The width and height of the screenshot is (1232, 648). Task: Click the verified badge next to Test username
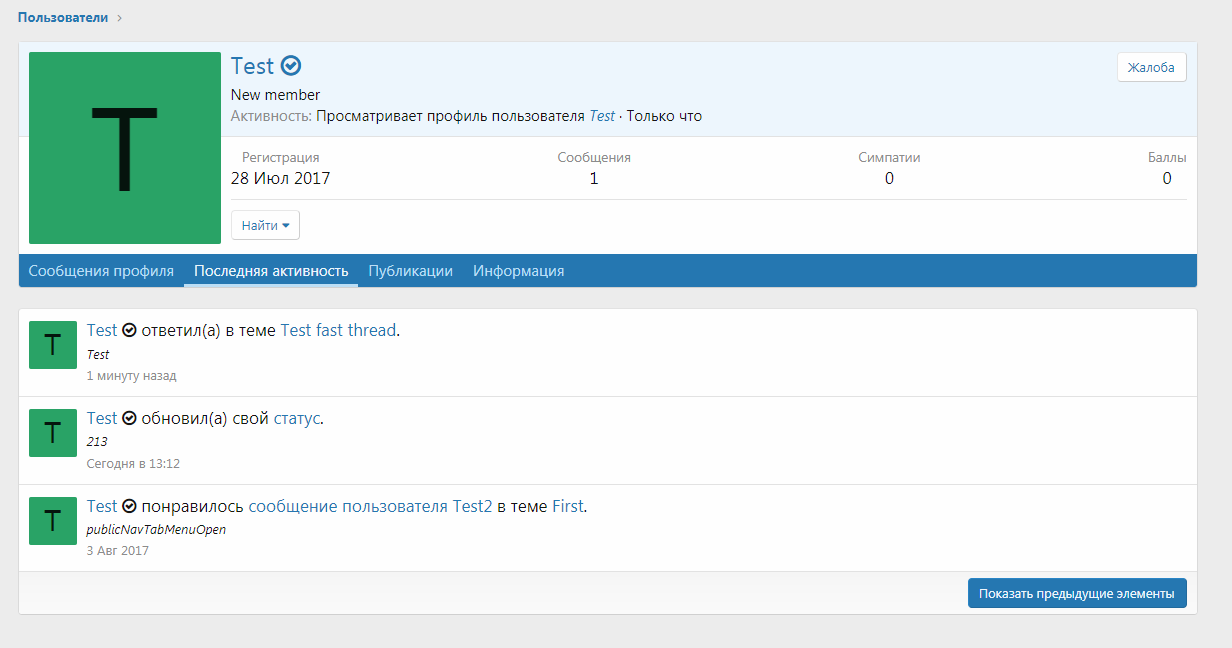290,65
